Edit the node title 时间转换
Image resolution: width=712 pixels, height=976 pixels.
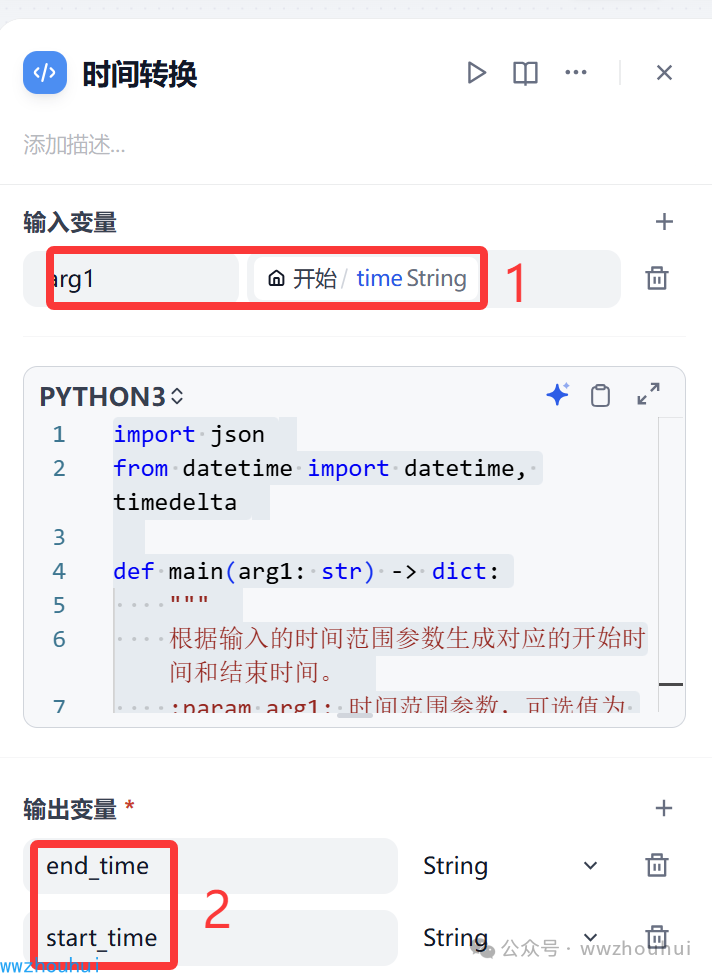click(140, 74)
